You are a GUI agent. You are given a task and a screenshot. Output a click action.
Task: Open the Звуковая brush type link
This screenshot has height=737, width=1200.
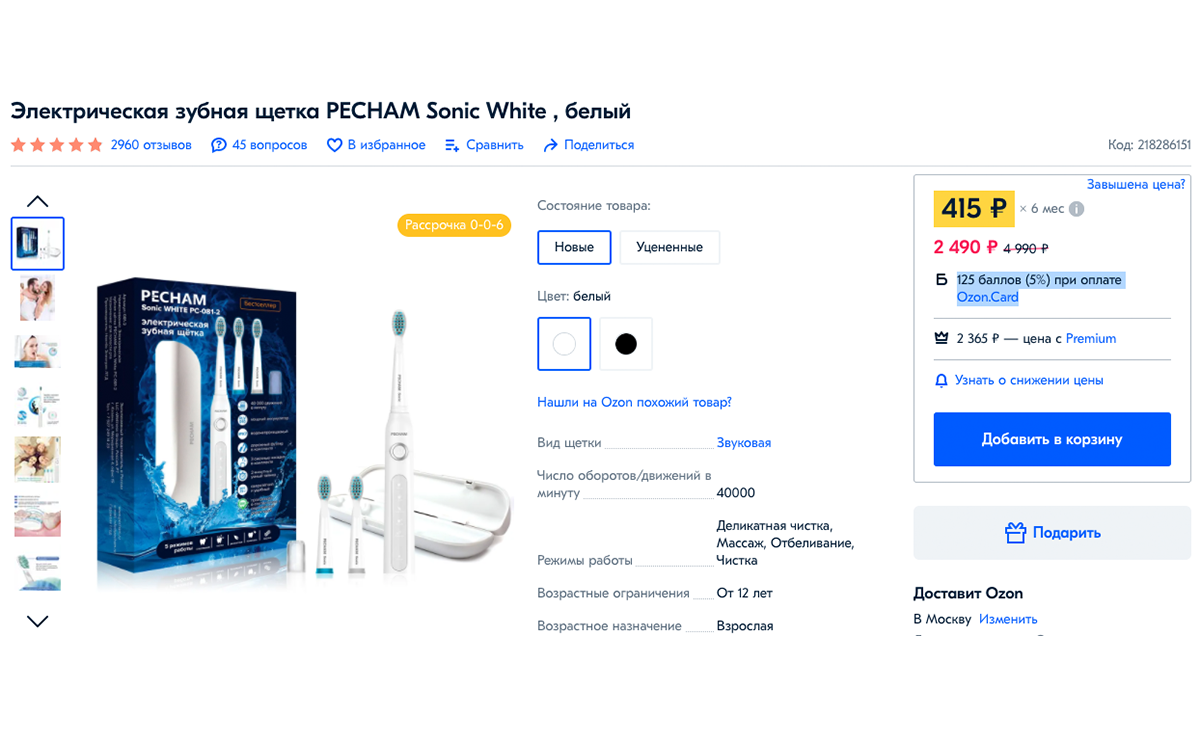[x=744, y=442]
